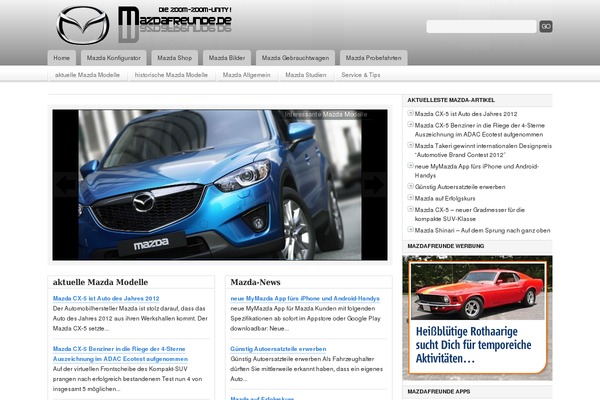
Task: Open the 'Service & Tips' submenu item
Action: 361,75
